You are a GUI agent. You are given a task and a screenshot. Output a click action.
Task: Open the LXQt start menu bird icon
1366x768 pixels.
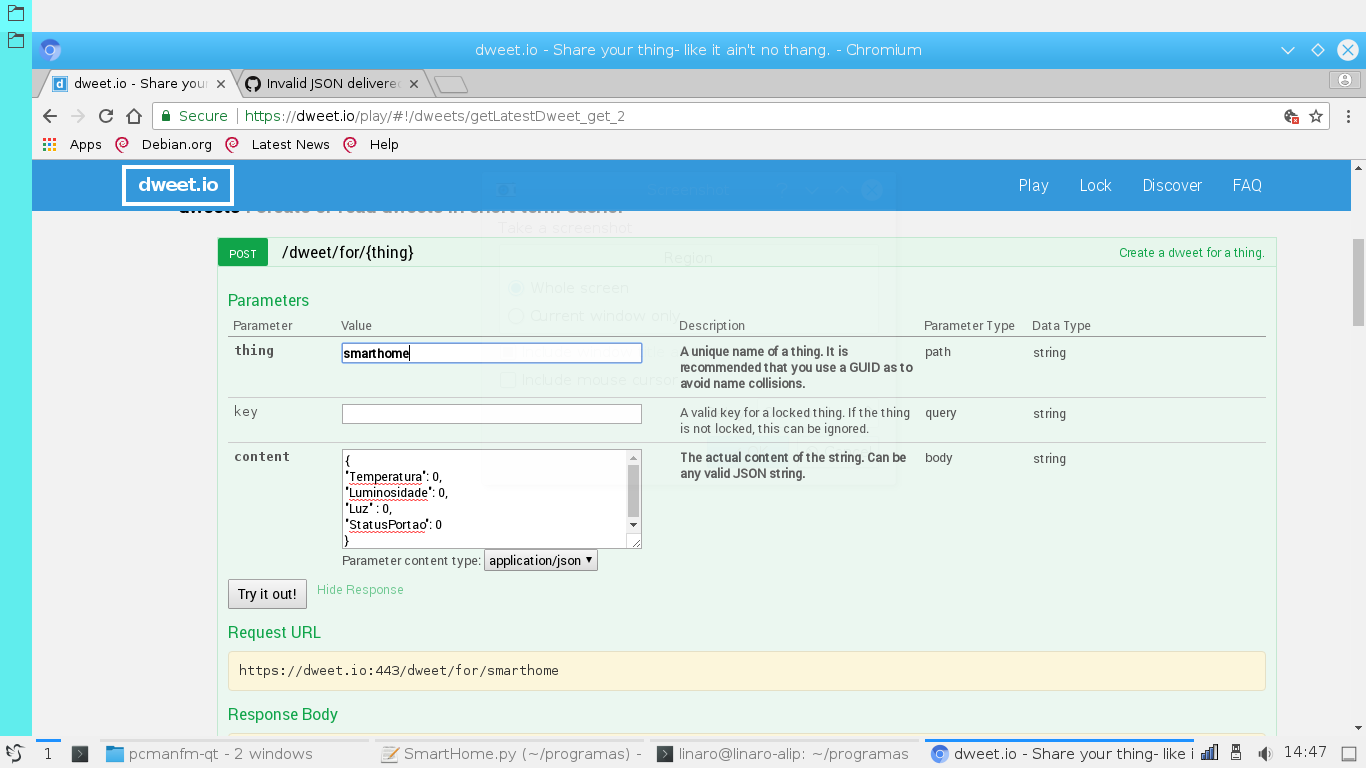click(14, 754)
